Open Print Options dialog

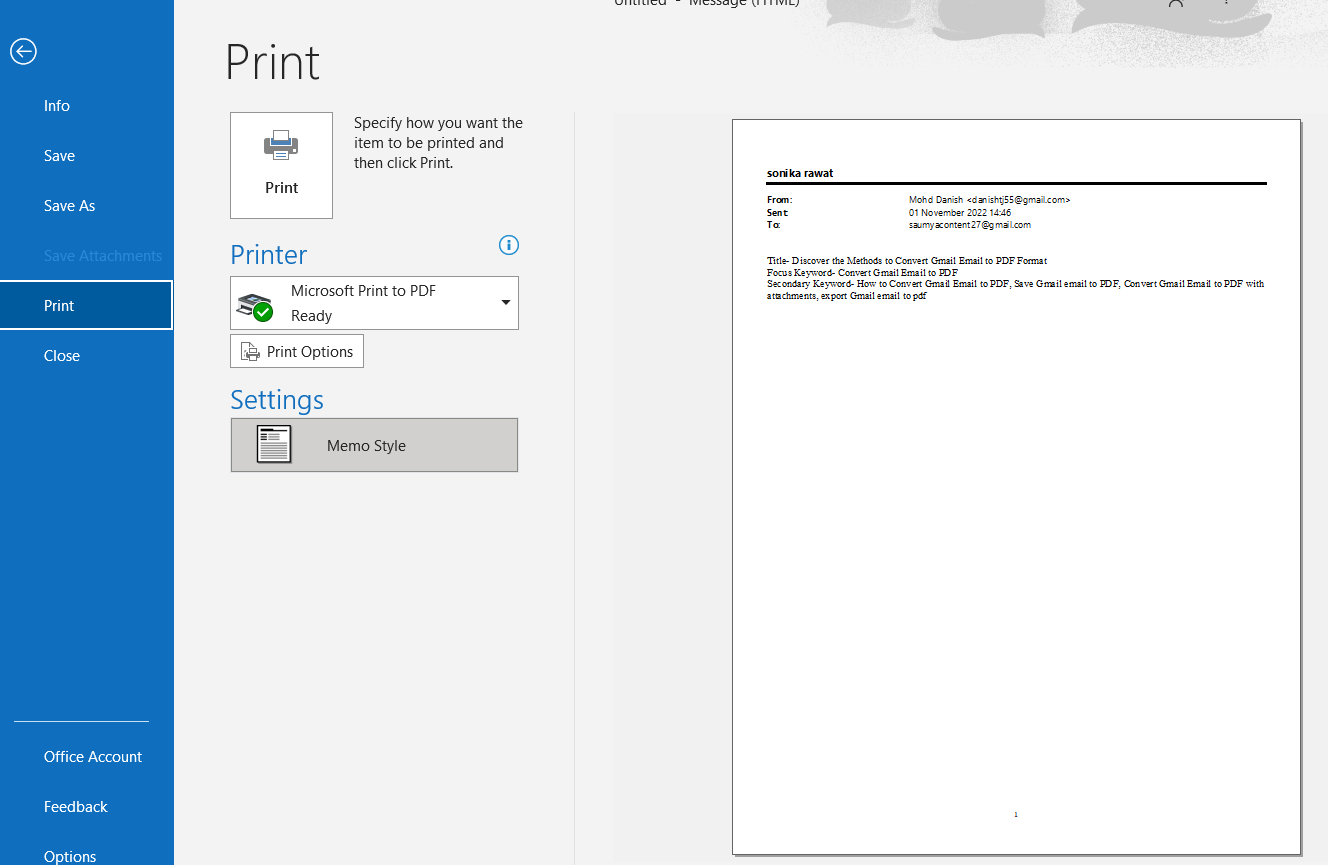click(297, 352)
